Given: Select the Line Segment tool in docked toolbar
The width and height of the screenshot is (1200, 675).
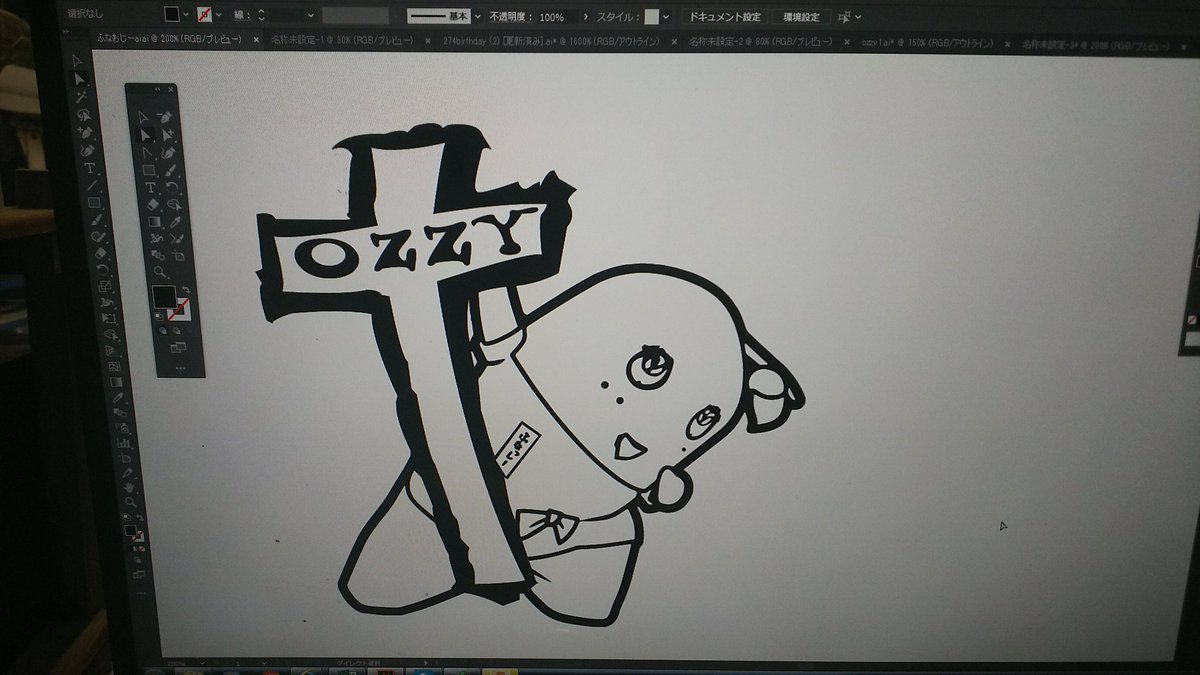Looking at the screenshot, I should (x=91, y=186).
